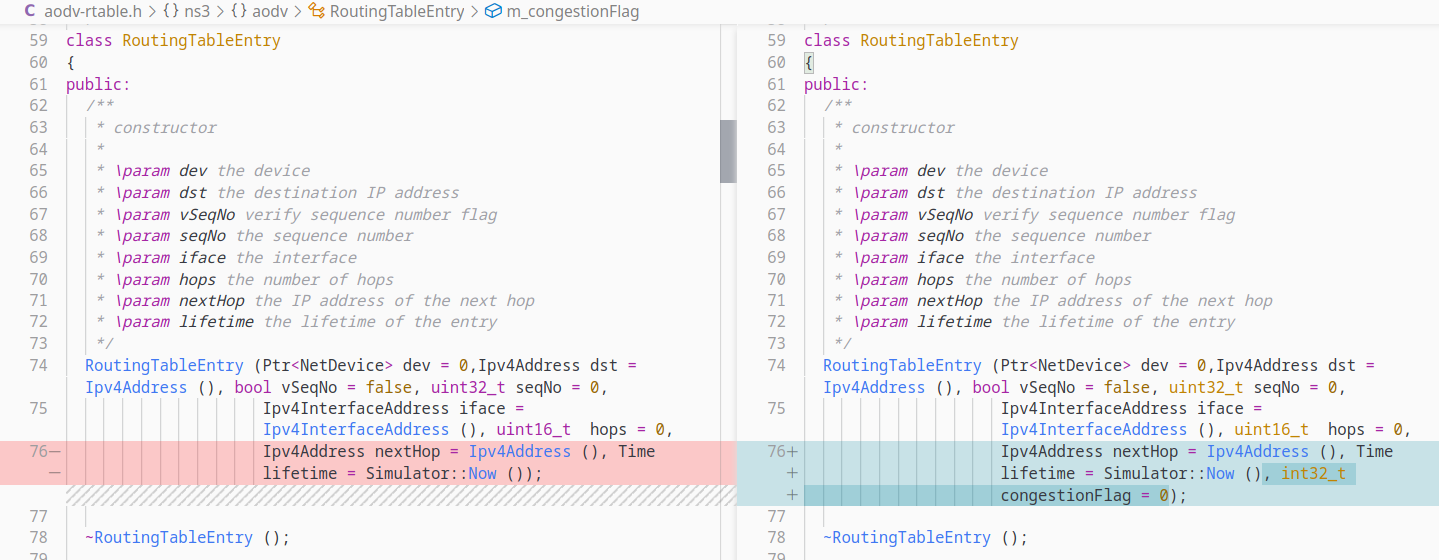Click added line number 76 in modified pane

[776, 452]
